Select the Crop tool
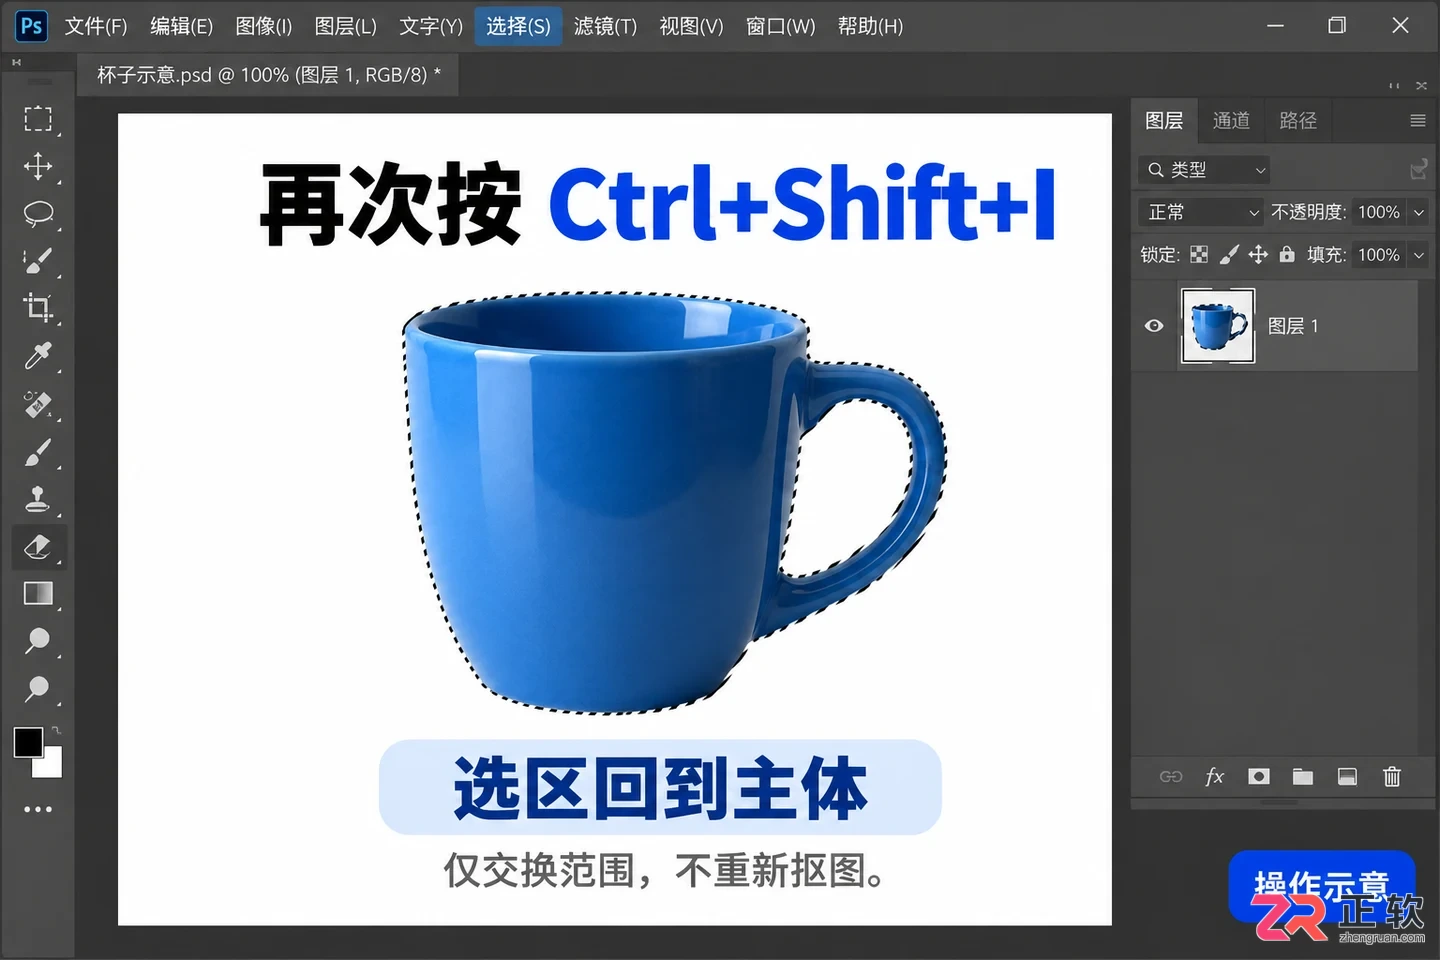 tap(38, 307)
